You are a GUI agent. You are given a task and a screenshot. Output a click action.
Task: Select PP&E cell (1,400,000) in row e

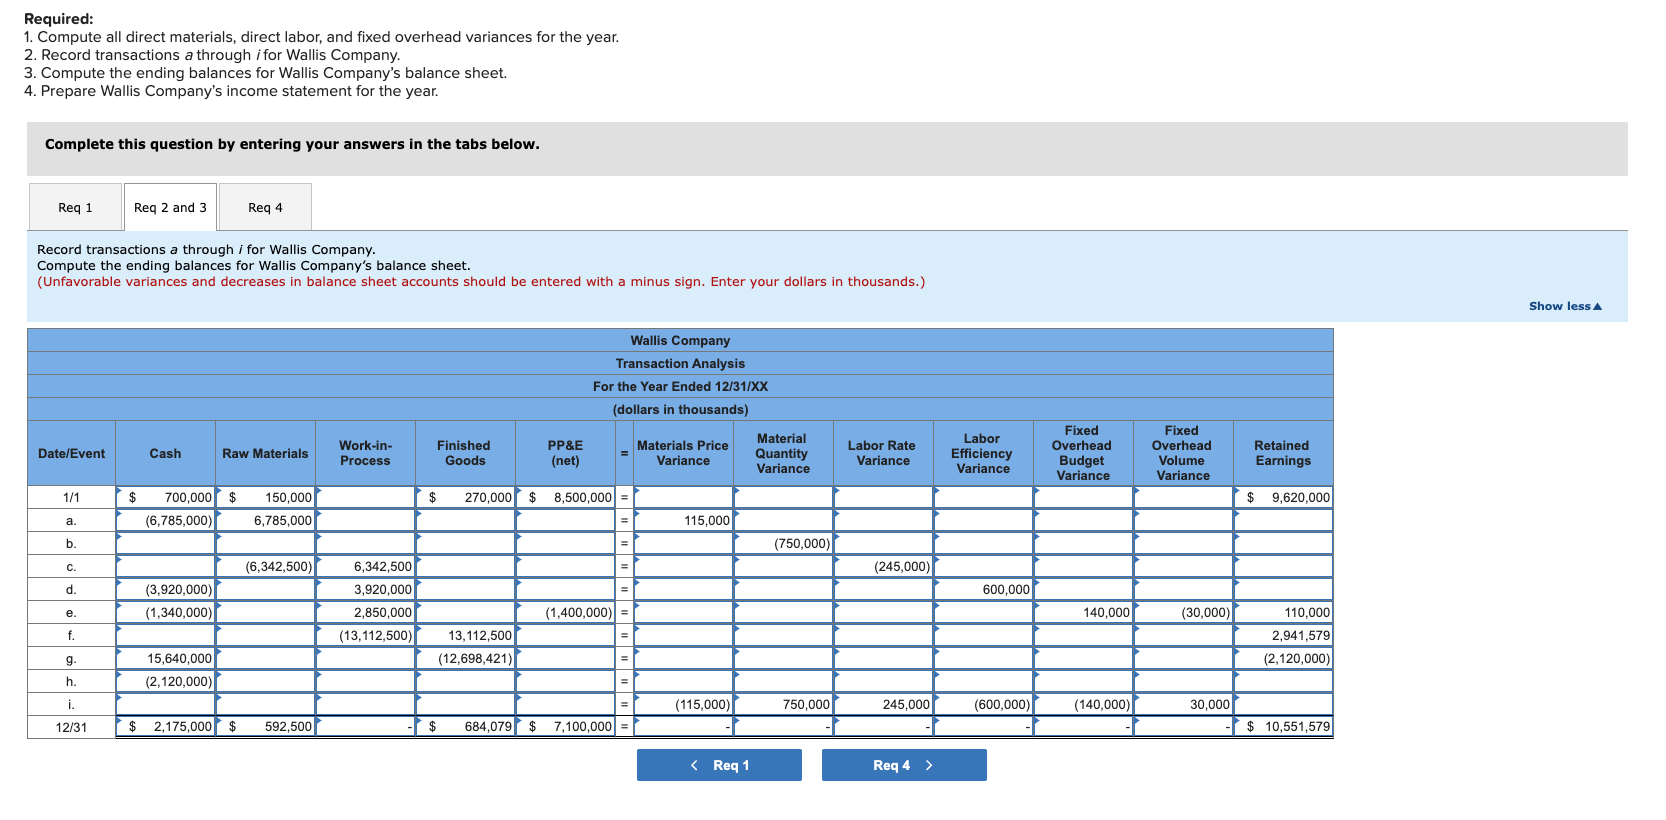[x=566, y=612]
